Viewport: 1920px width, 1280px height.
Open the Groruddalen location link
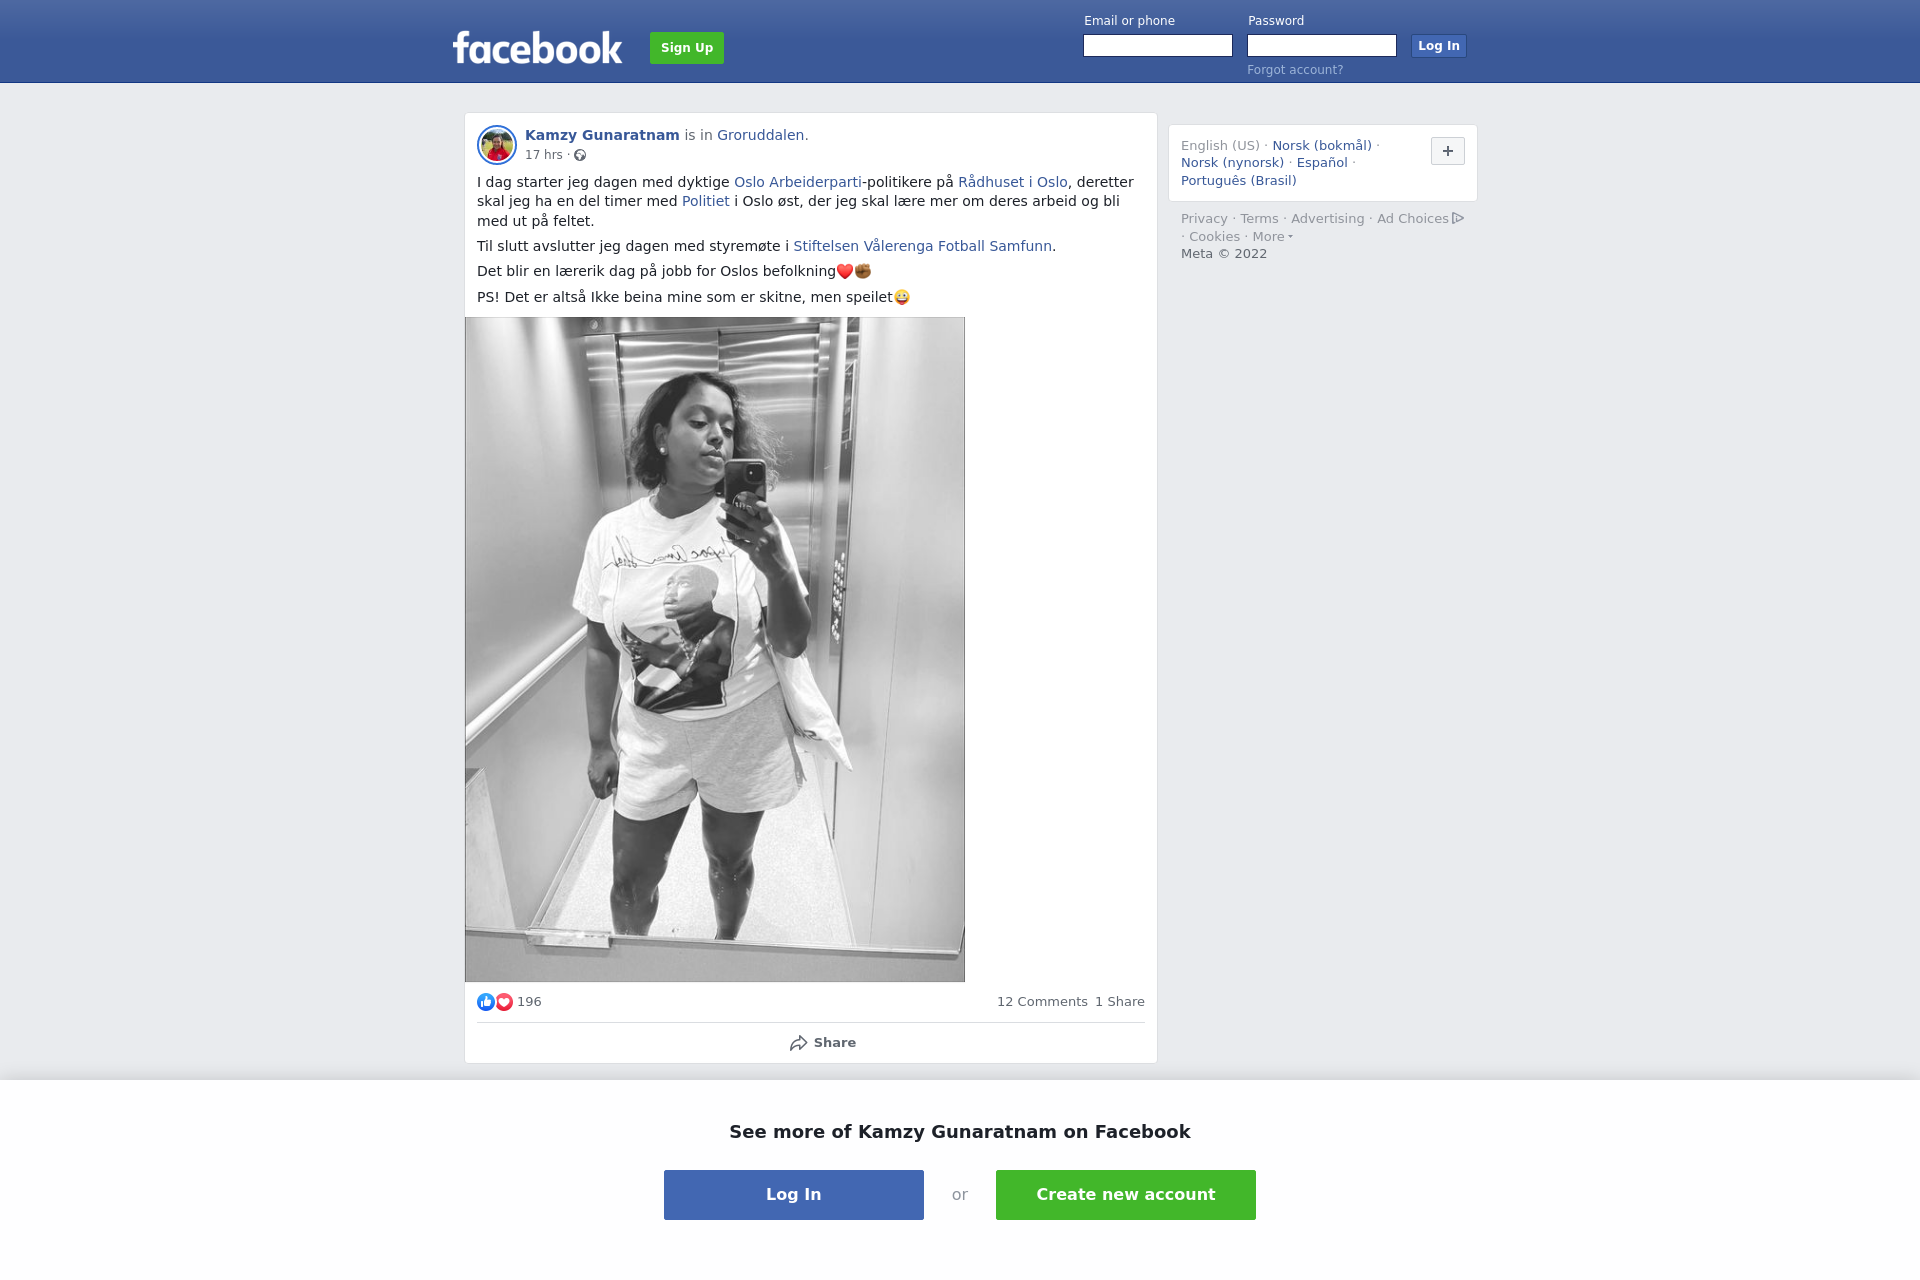[760, 135]
